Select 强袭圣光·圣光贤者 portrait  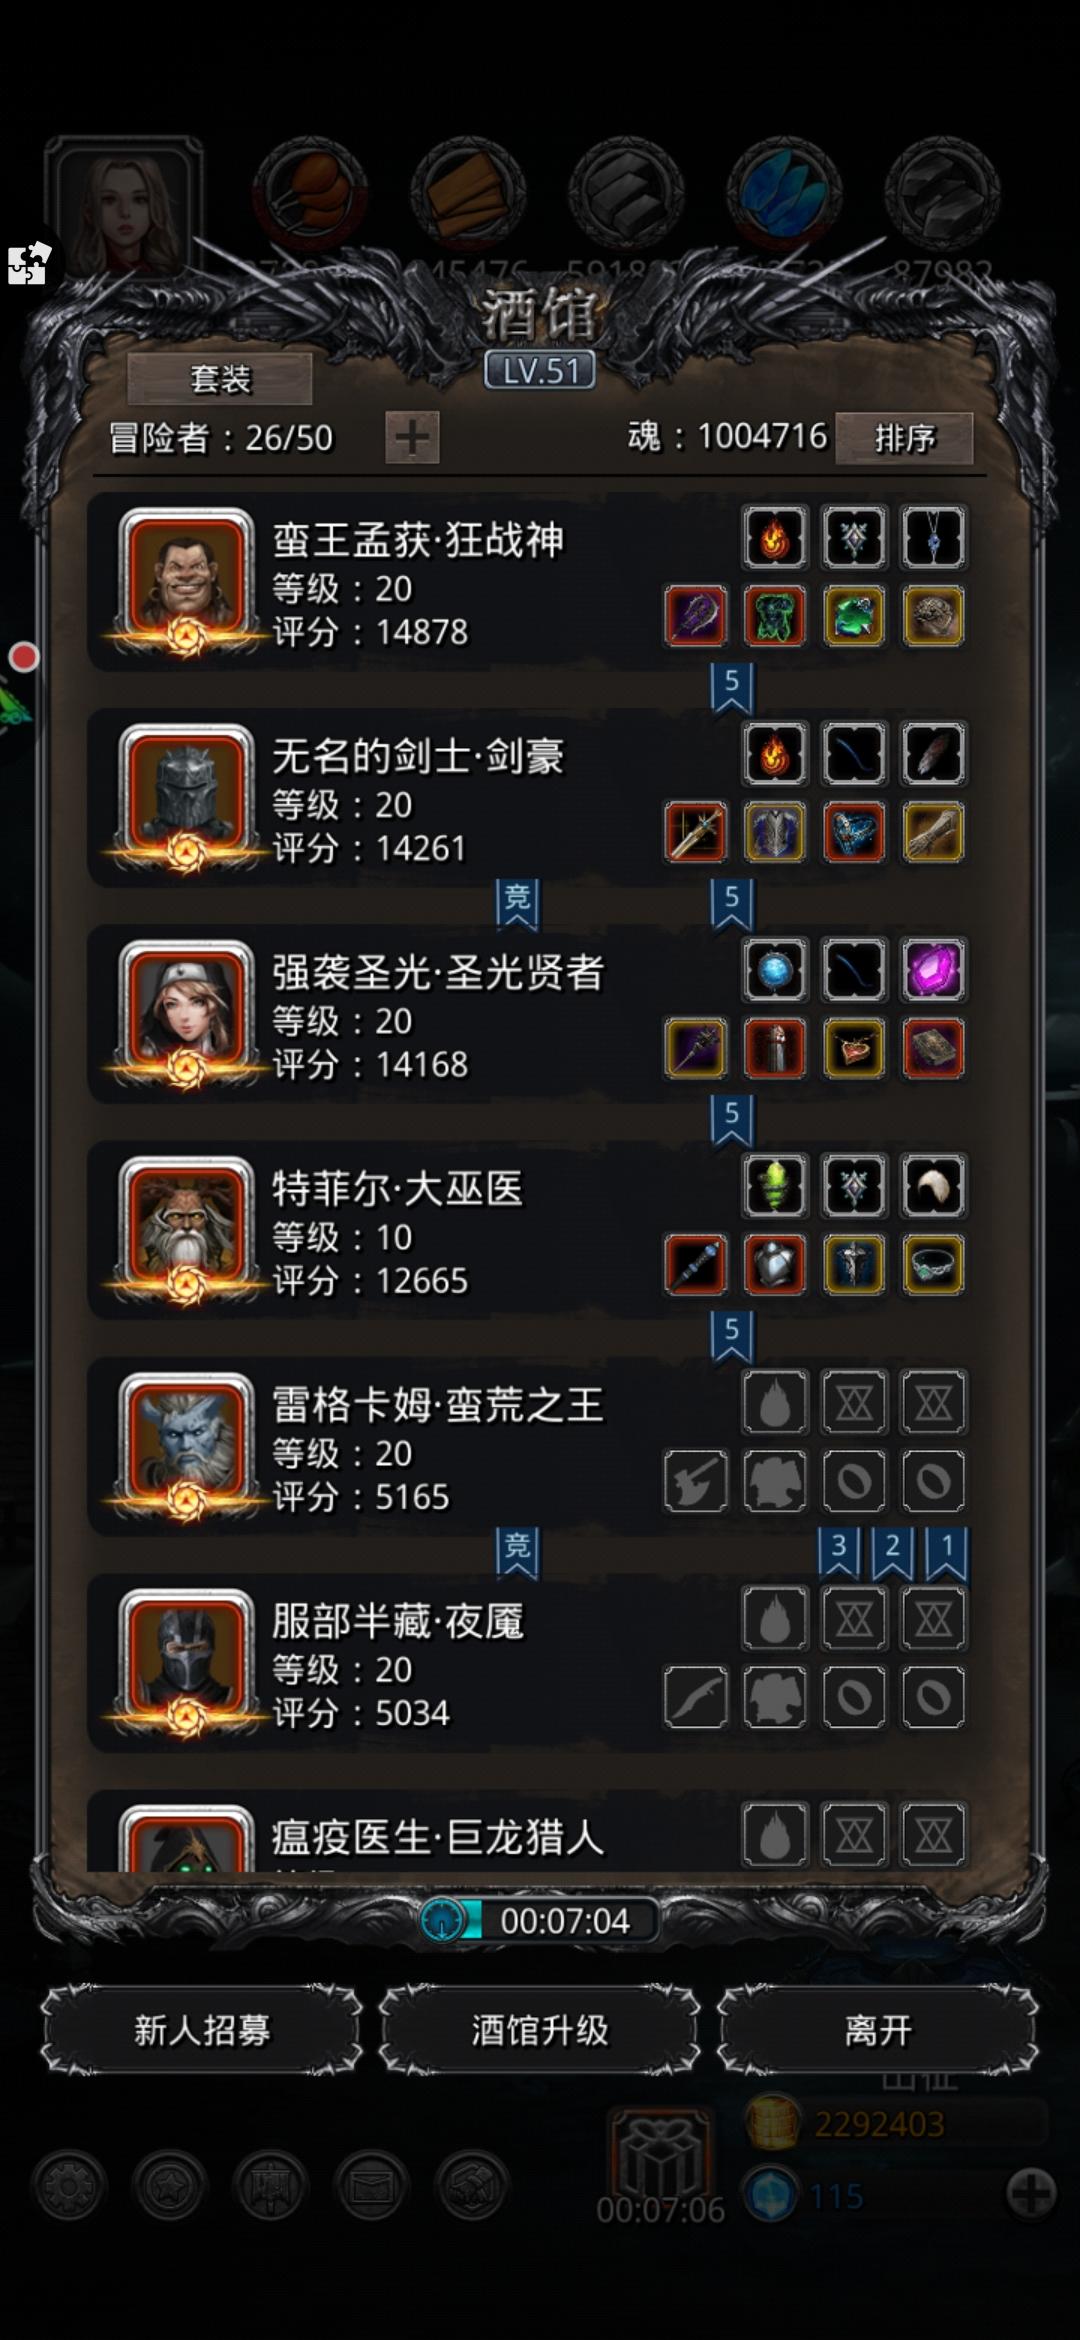[x=186, y=1012]
